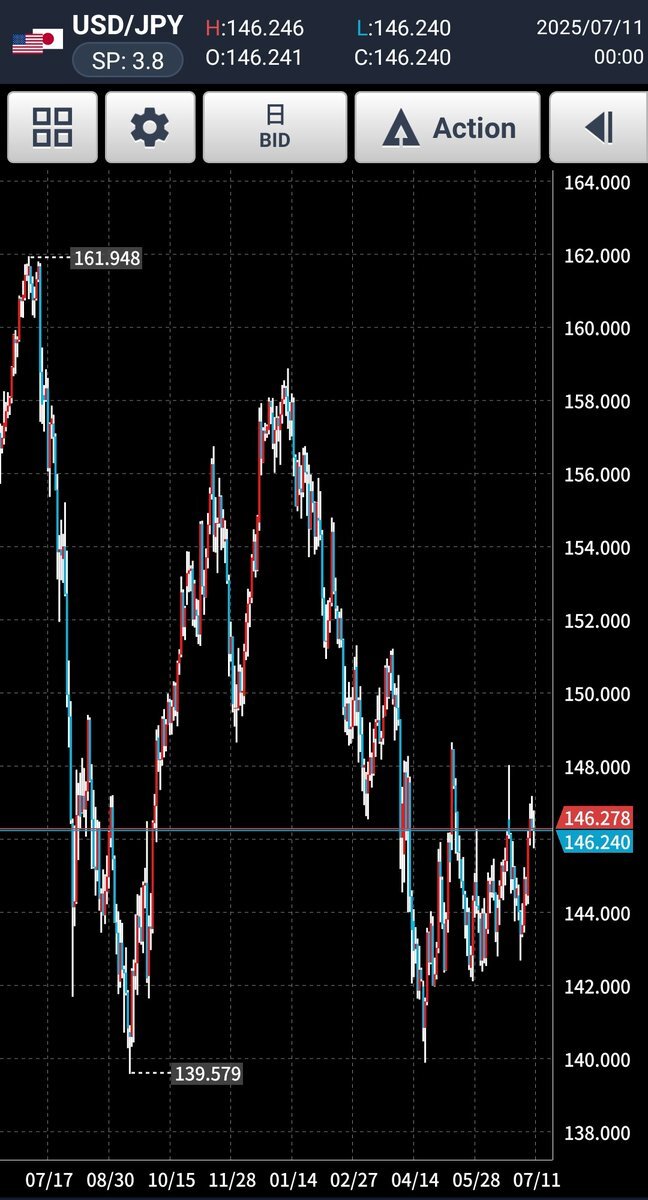Change the daily BID timeframe selector

275,127
